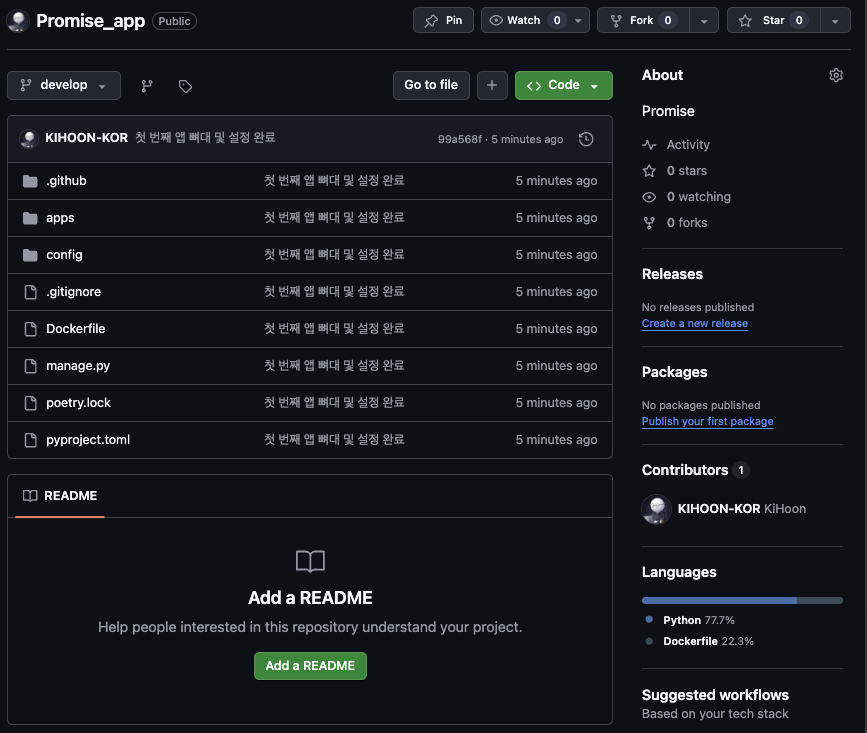Click Promise_app repository title
This screenshot has width=867, height=733.
click(x=91, y=21)
